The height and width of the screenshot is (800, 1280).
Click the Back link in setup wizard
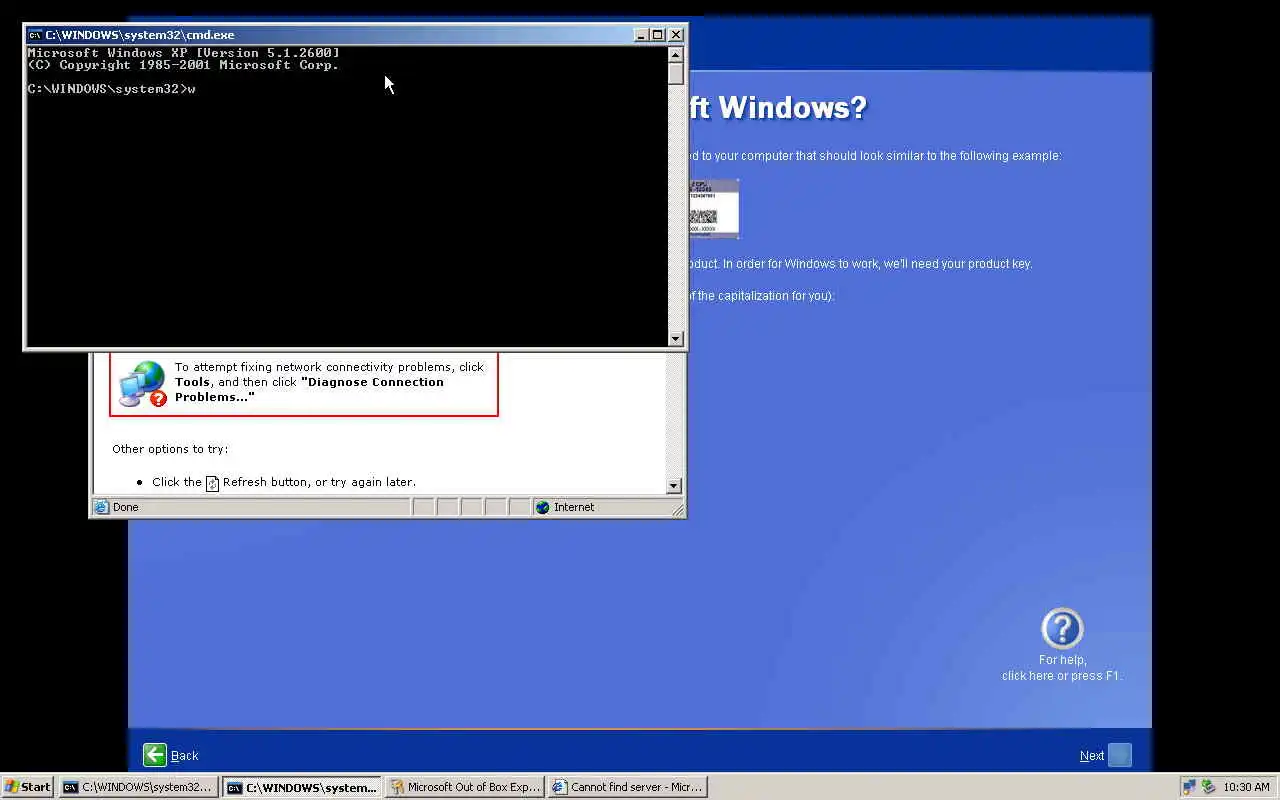pyautogui.click(x=184, y=756)
